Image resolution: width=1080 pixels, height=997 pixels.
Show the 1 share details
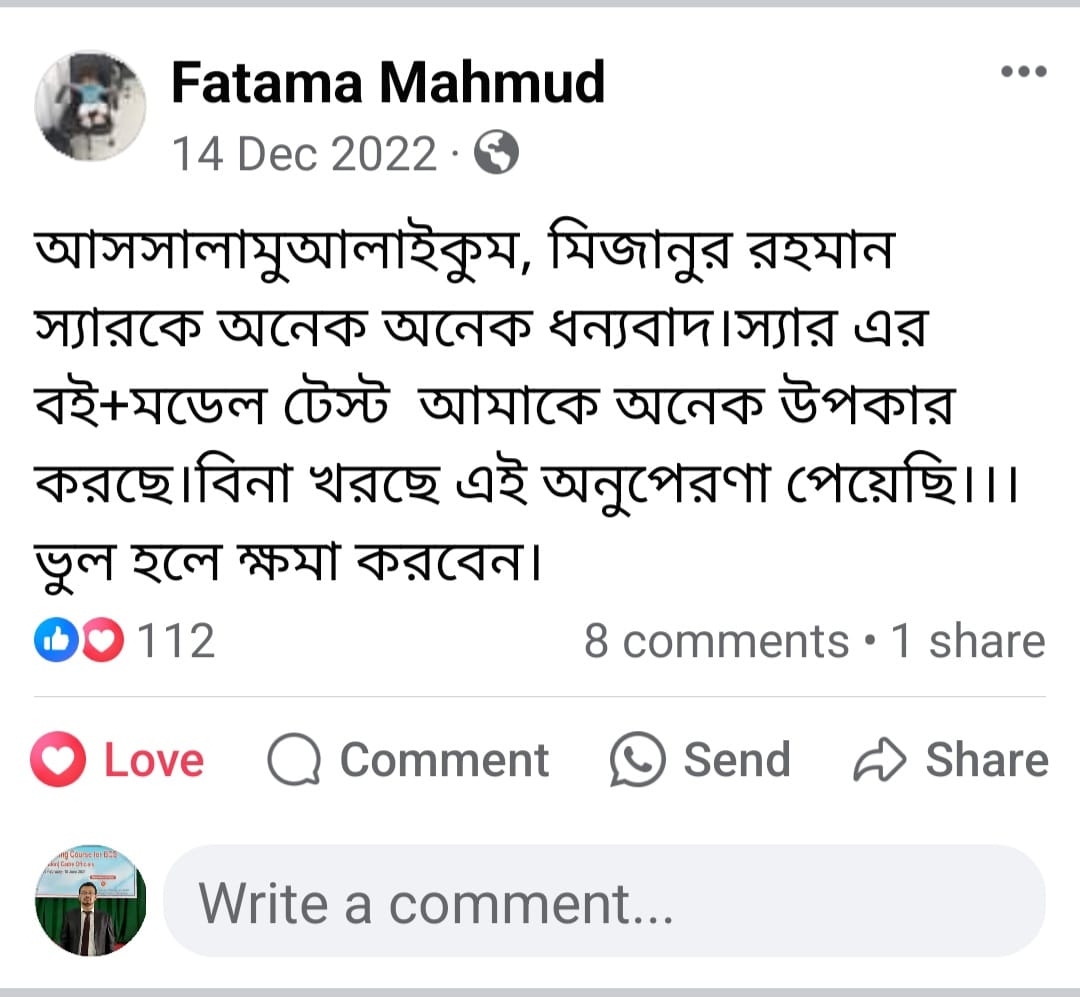[x=967, y=641]
